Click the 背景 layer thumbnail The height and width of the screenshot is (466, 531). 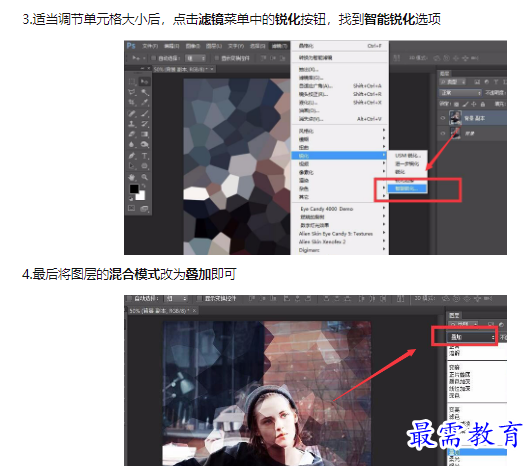[x=455, y=133]
